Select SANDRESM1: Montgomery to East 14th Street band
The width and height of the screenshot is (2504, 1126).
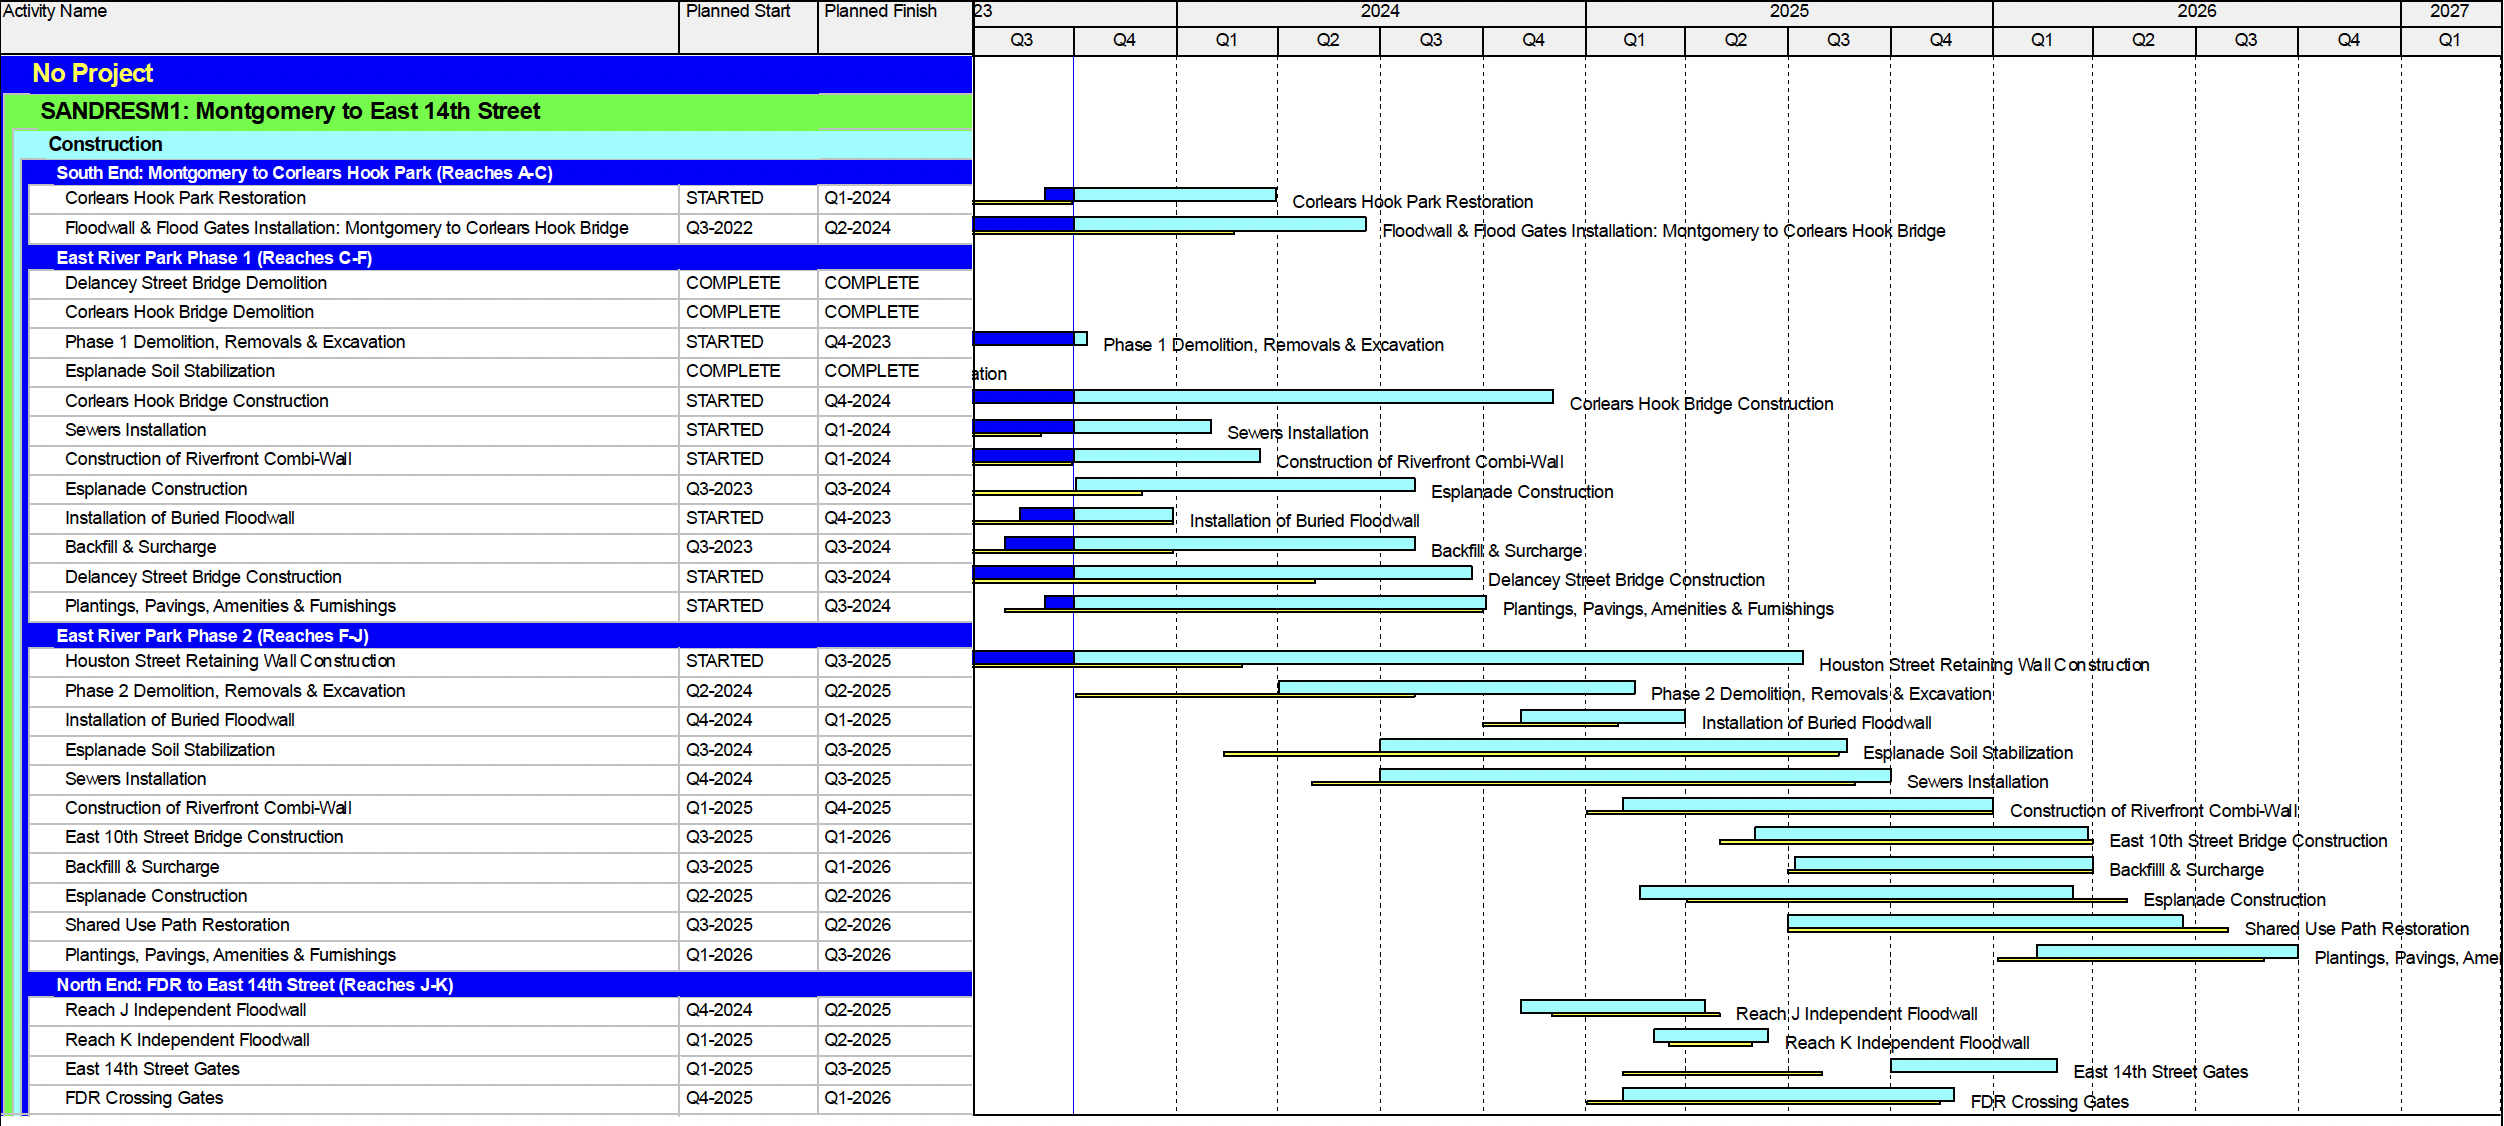490,111
